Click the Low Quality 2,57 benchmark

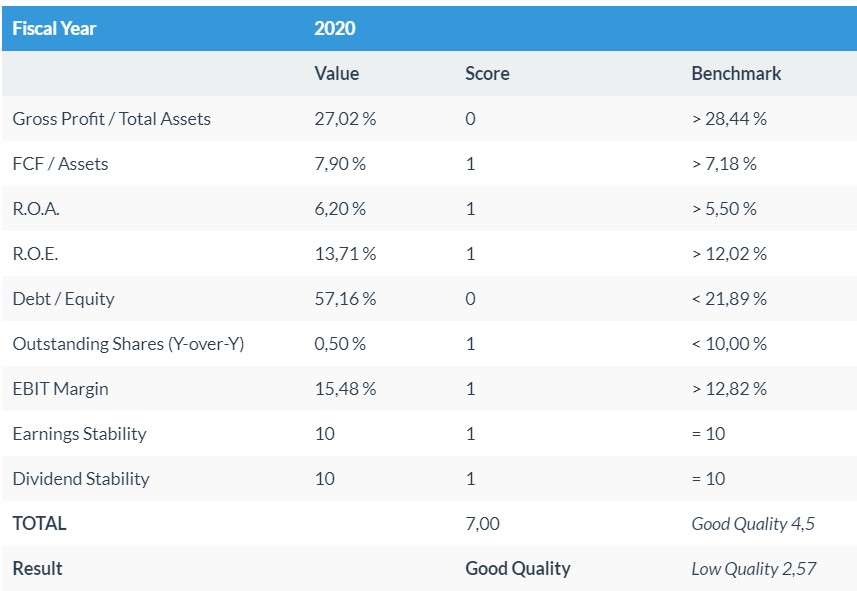click(x=753, y=569)
